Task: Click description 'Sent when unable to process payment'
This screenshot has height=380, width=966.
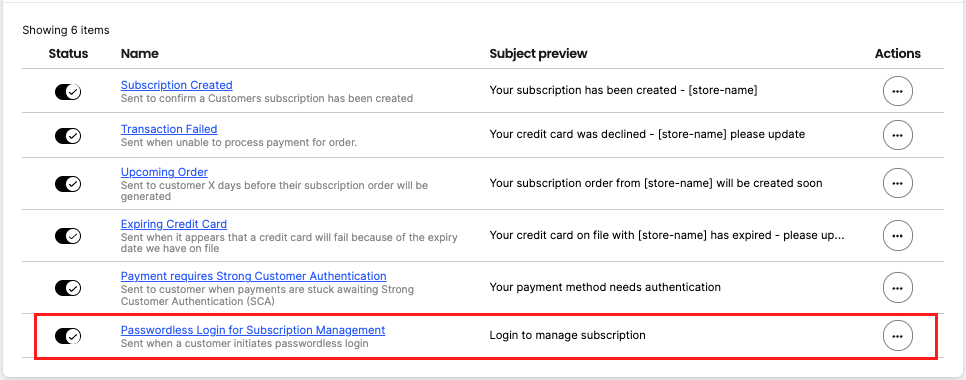Action: pyautogui.click(x=239, y=142)
